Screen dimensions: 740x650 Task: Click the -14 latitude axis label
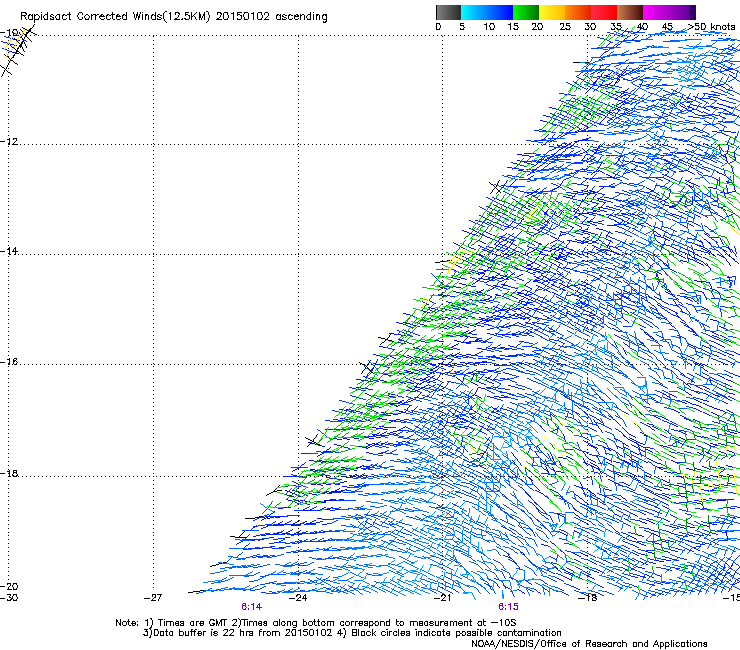click(x=10, y=251)
